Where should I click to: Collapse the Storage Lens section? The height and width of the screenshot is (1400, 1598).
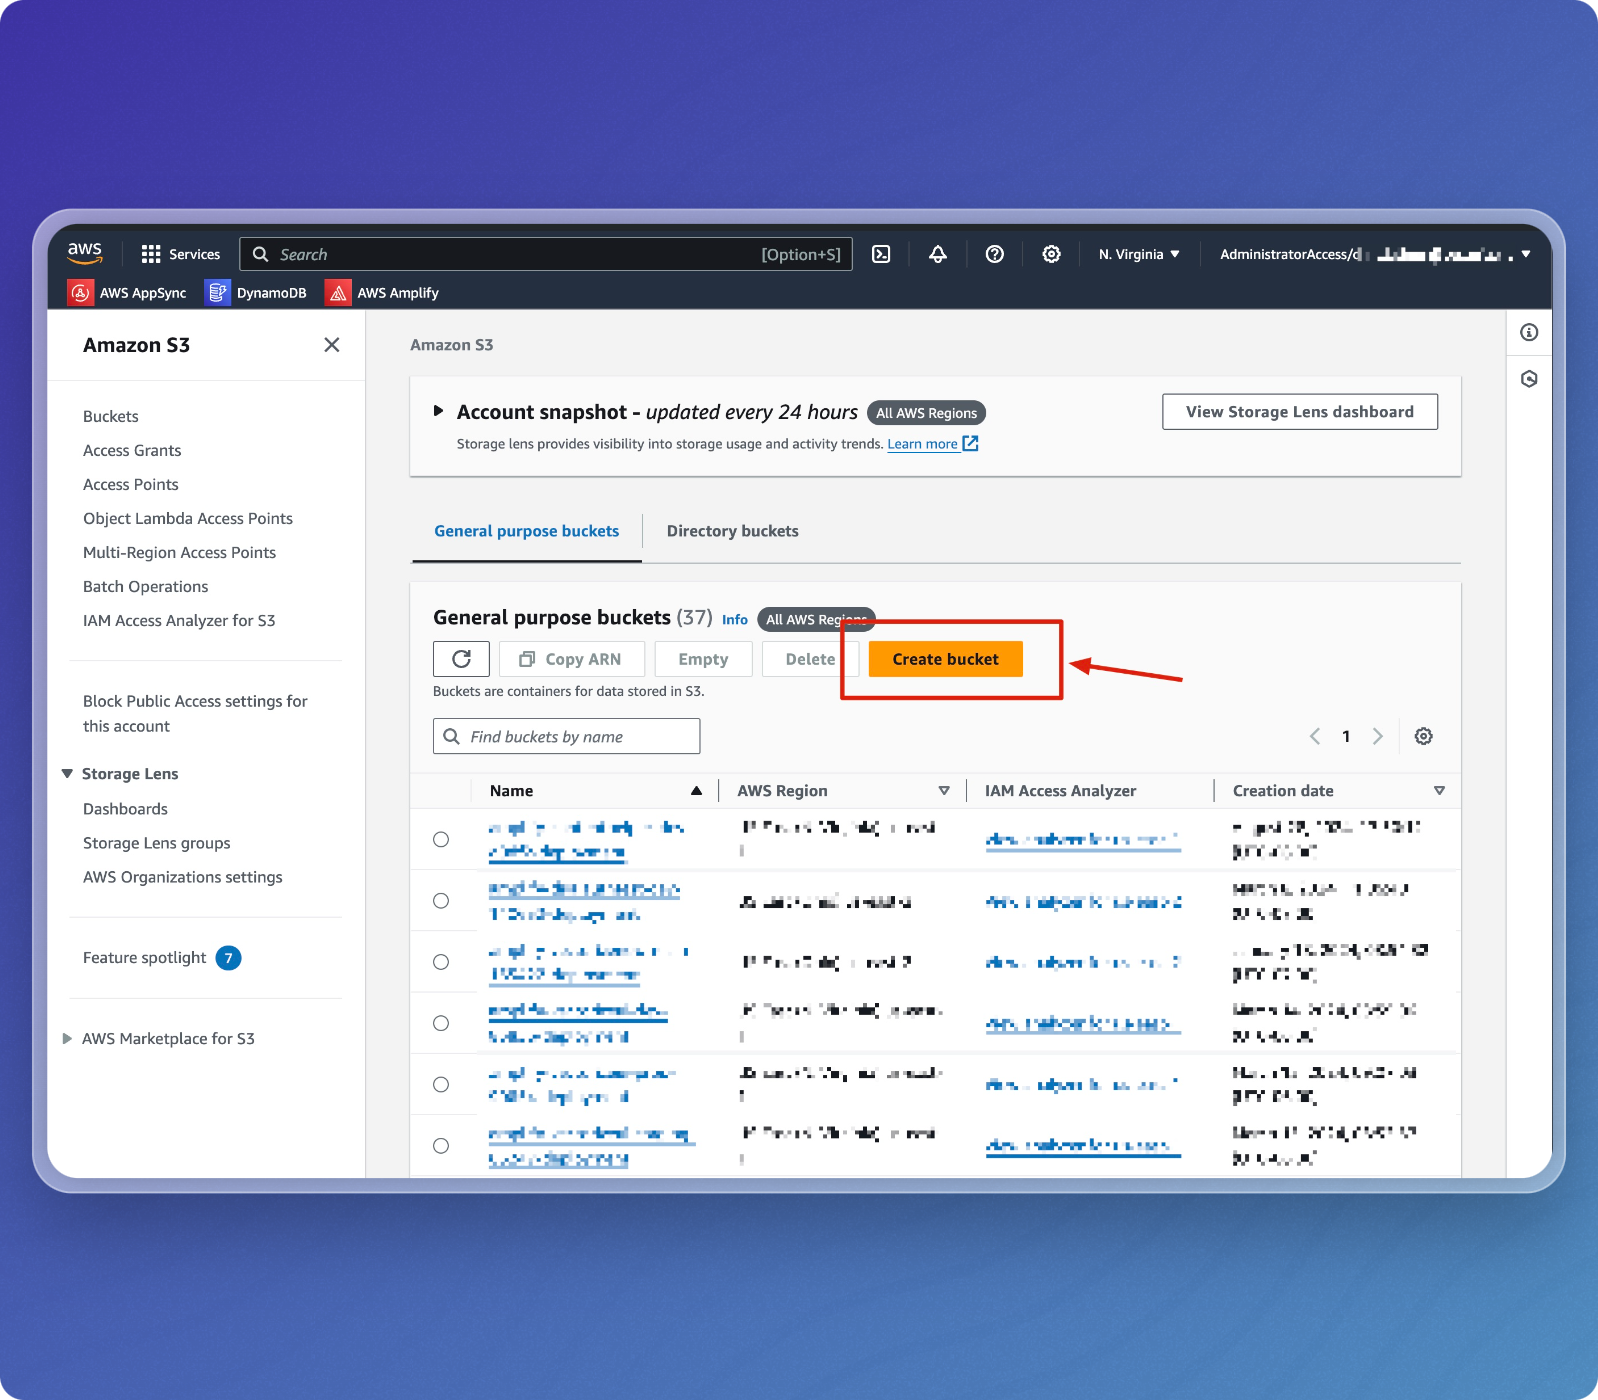[67, 774]
